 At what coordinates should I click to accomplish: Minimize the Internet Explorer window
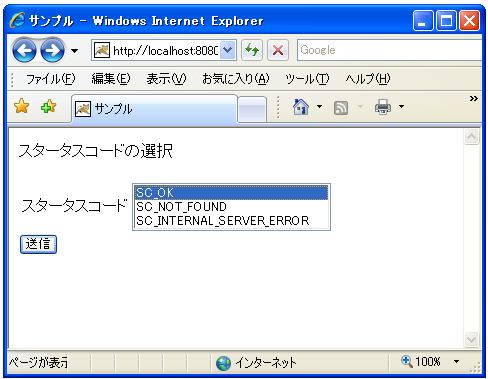click(423, 21)
